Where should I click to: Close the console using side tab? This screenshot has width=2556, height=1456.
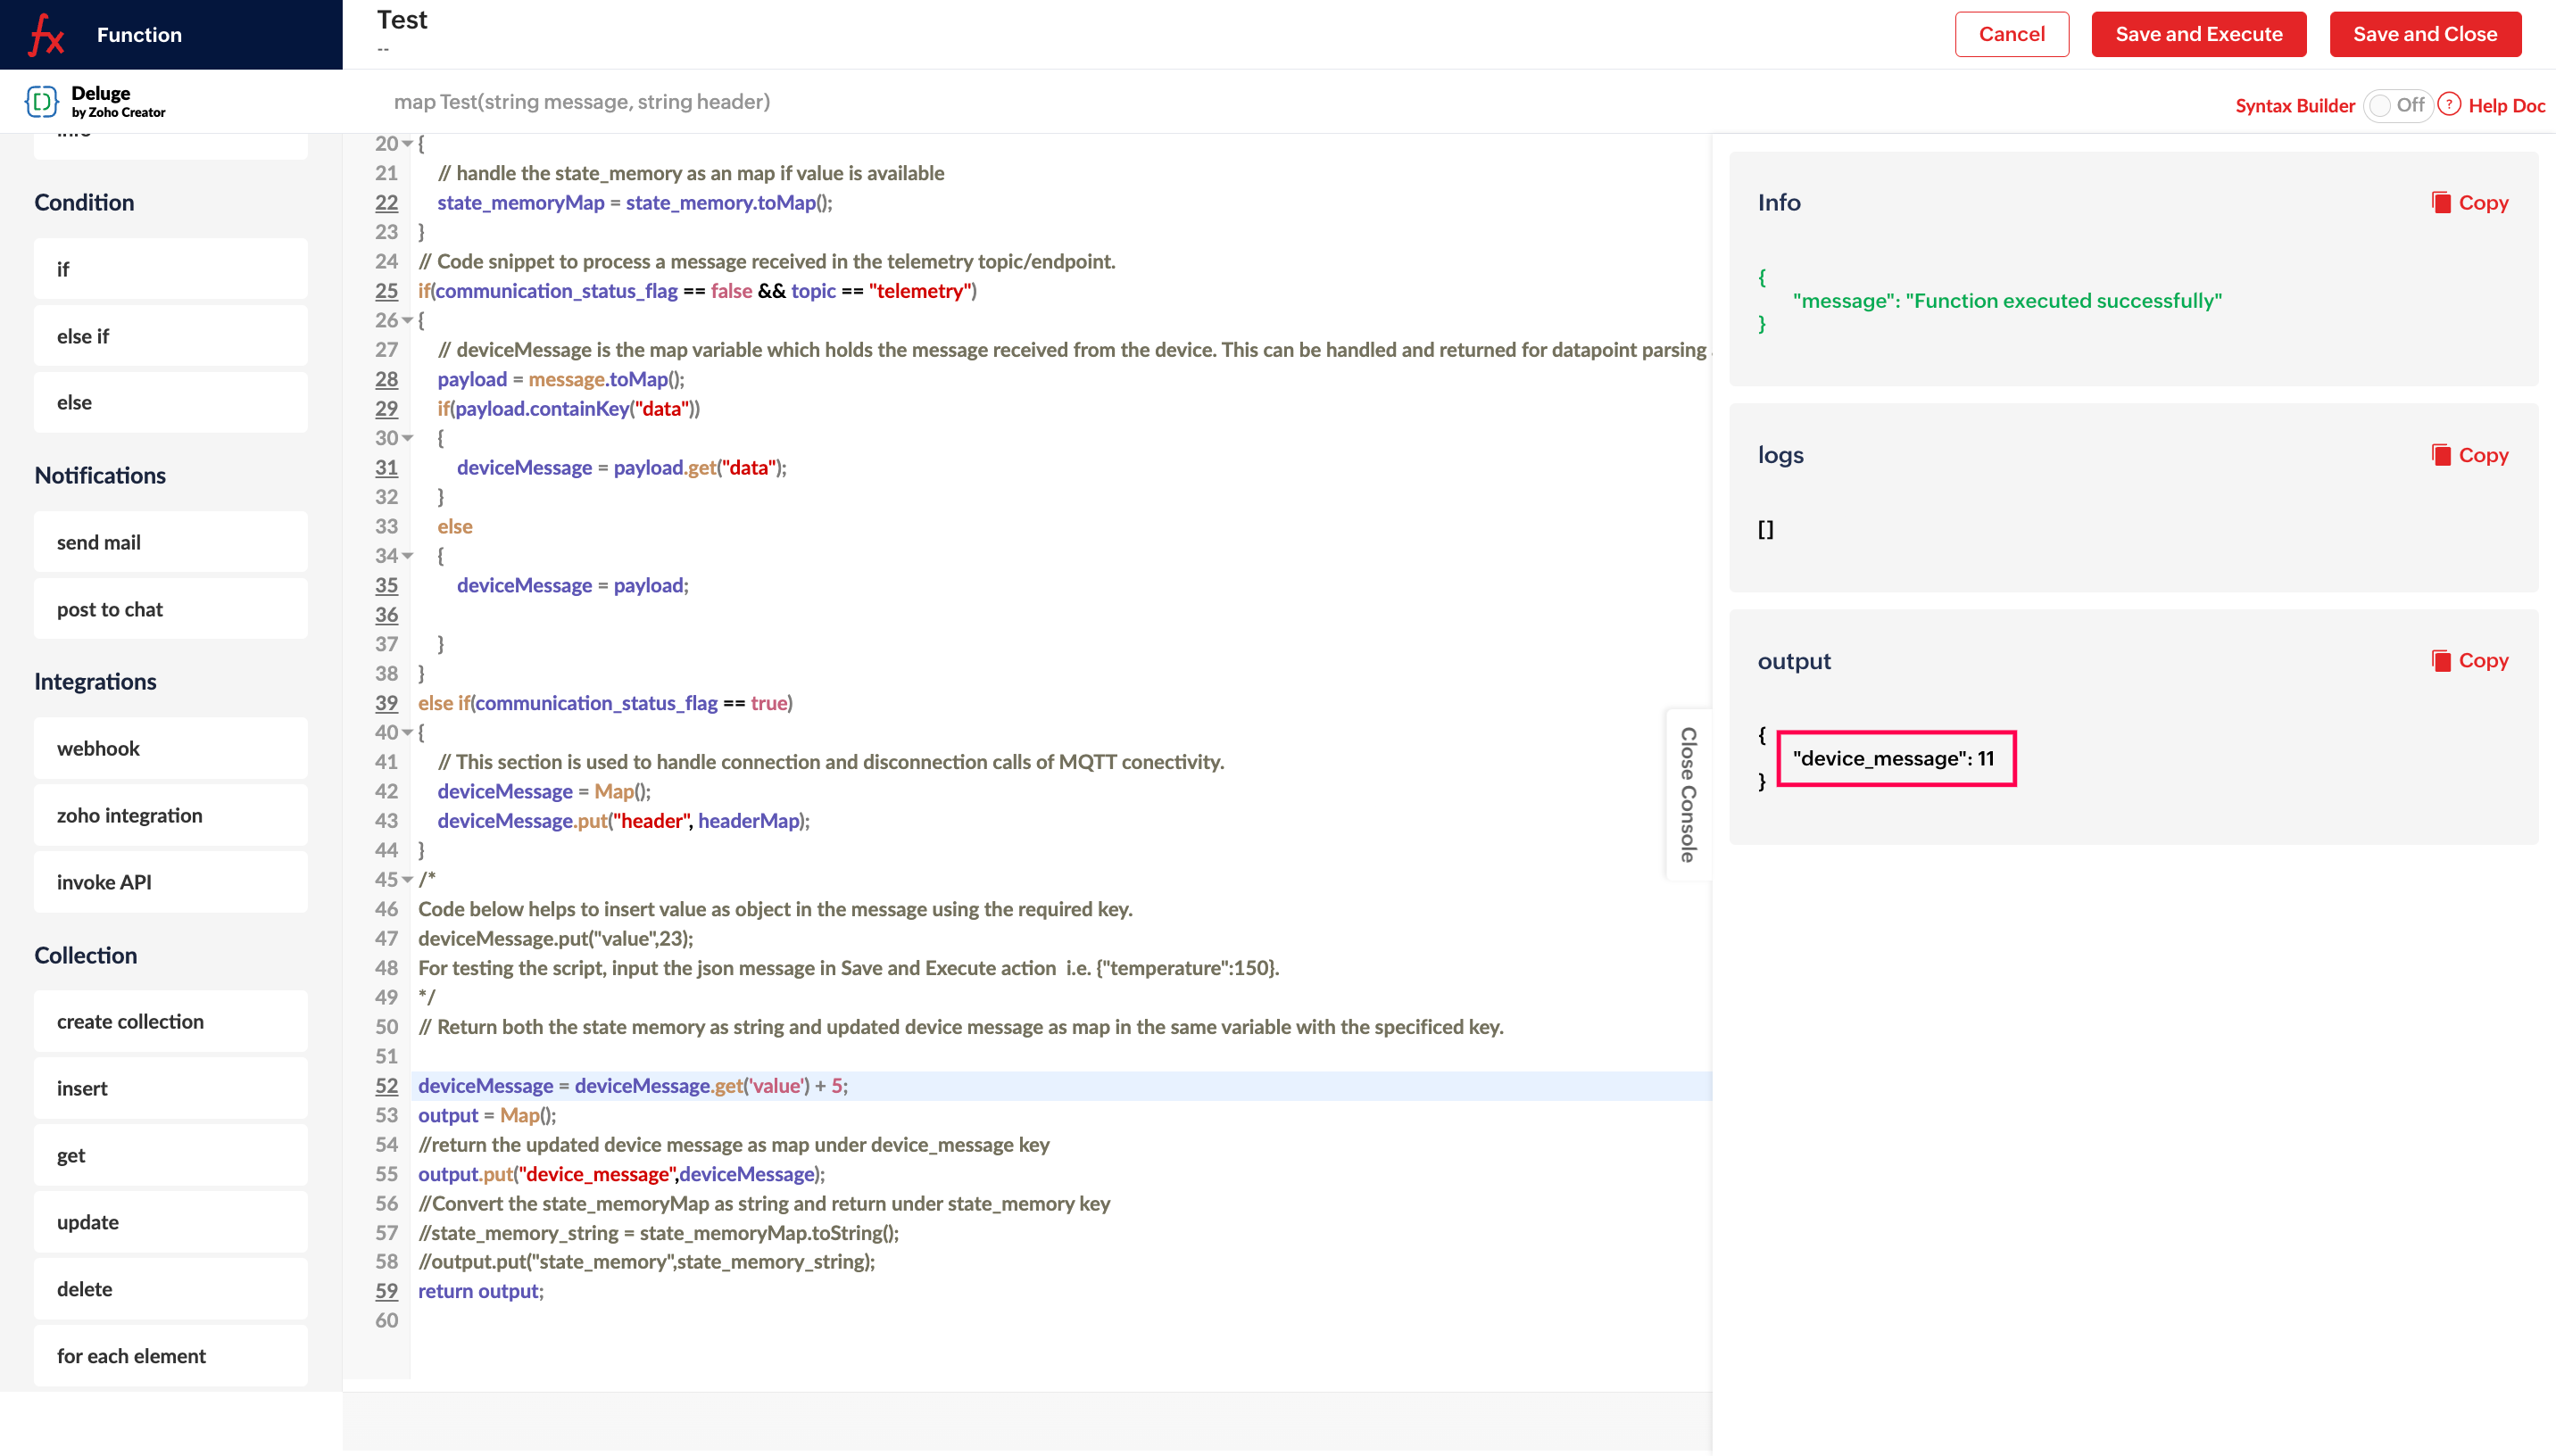pos(1688,794)
